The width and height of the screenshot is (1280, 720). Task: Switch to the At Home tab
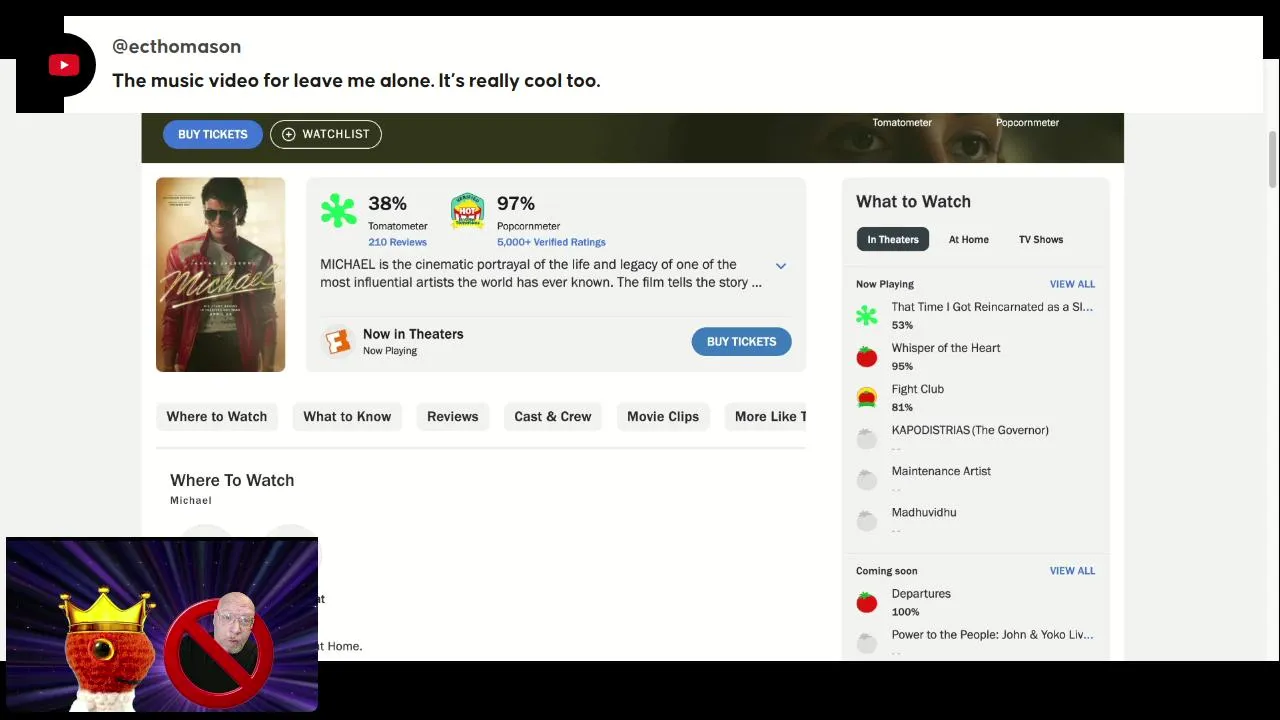pos(969,239)
